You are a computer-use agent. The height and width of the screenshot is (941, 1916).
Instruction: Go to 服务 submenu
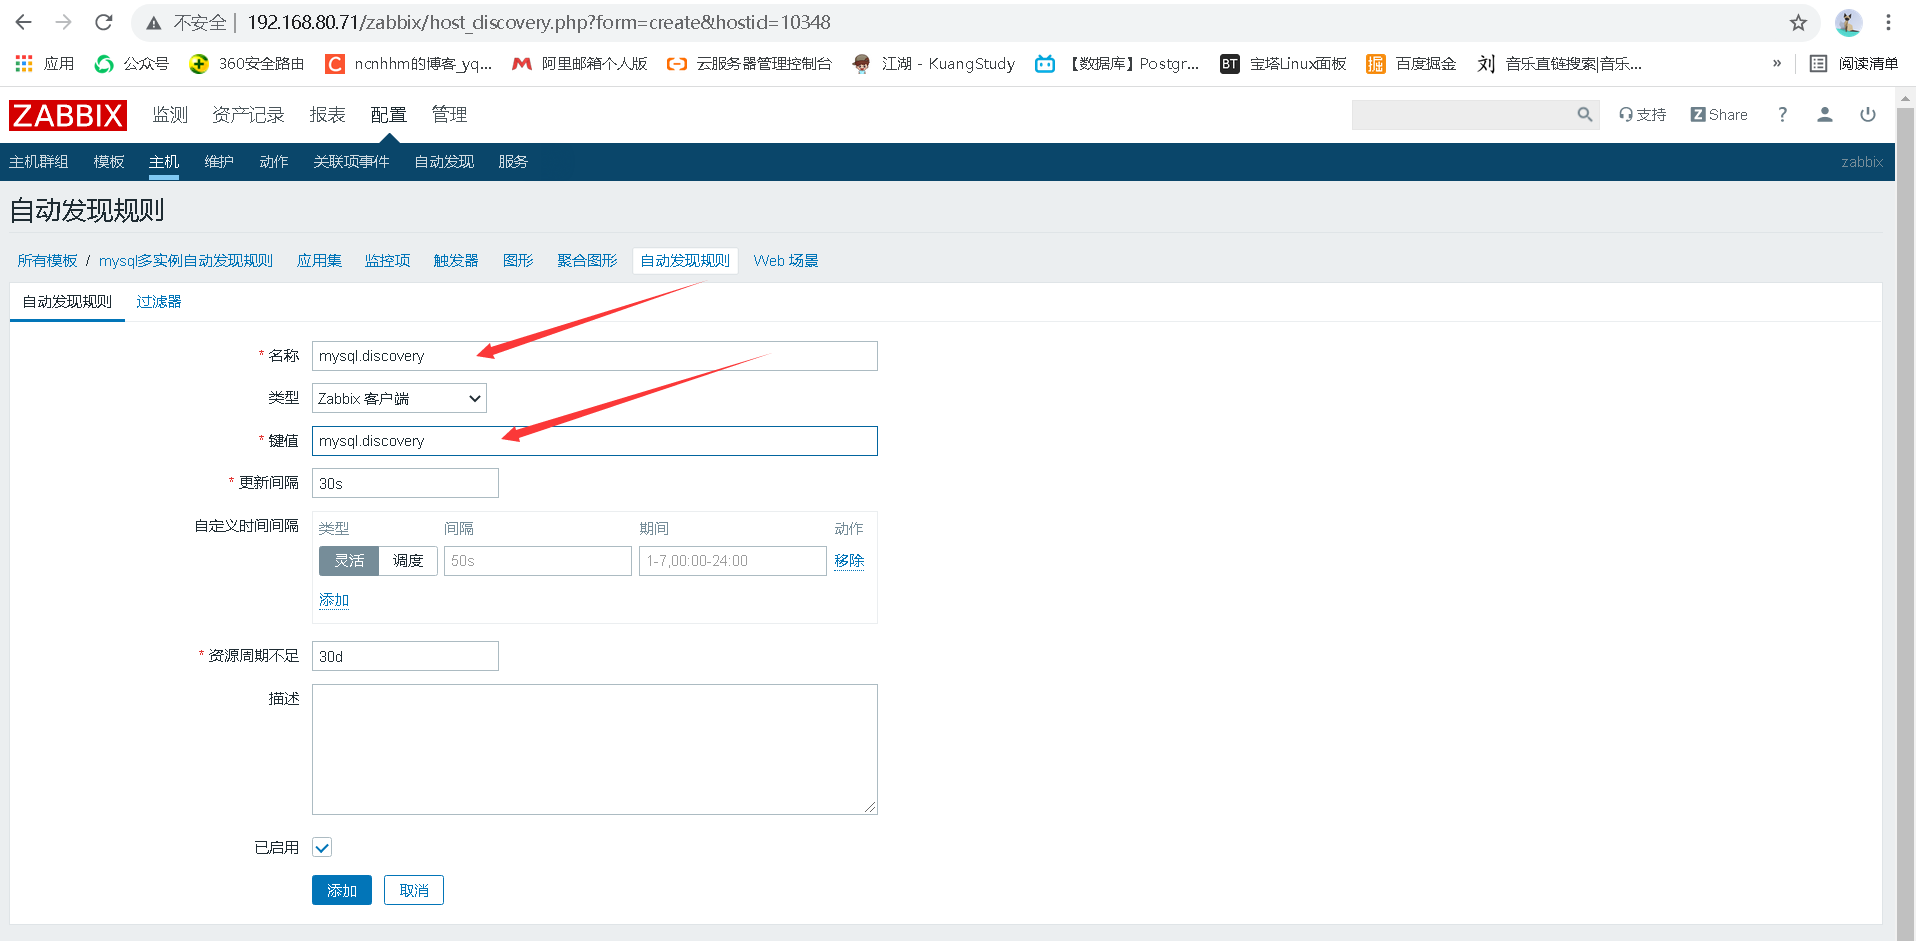coord(513,162)
